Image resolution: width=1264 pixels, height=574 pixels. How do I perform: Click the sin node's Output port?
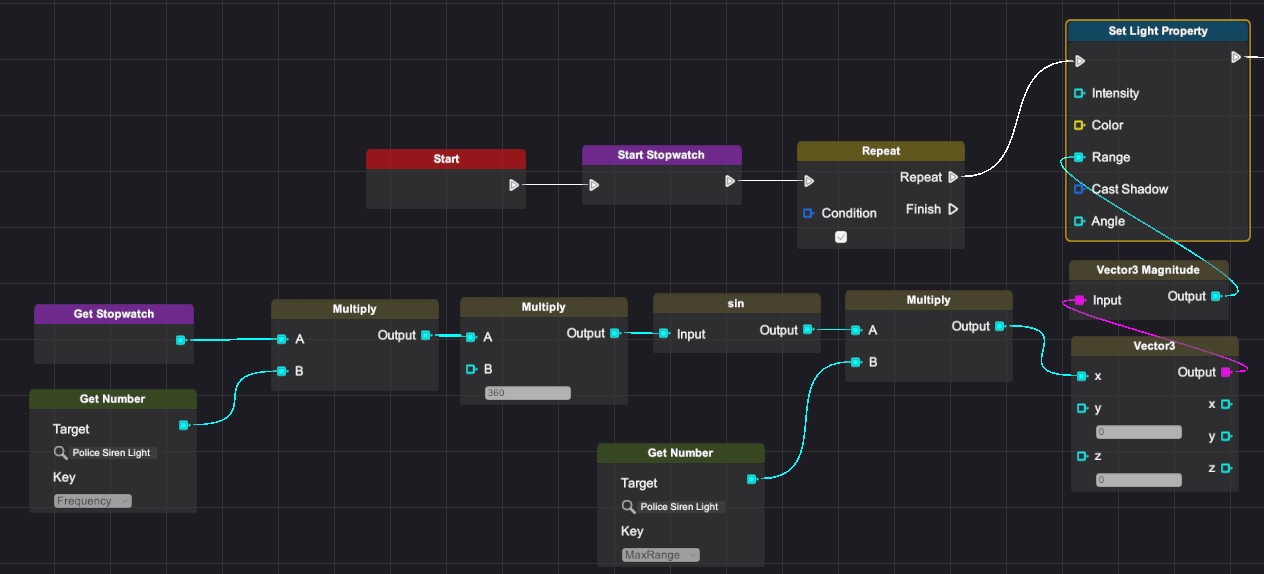pyautogui.click(x=807, y=330)
